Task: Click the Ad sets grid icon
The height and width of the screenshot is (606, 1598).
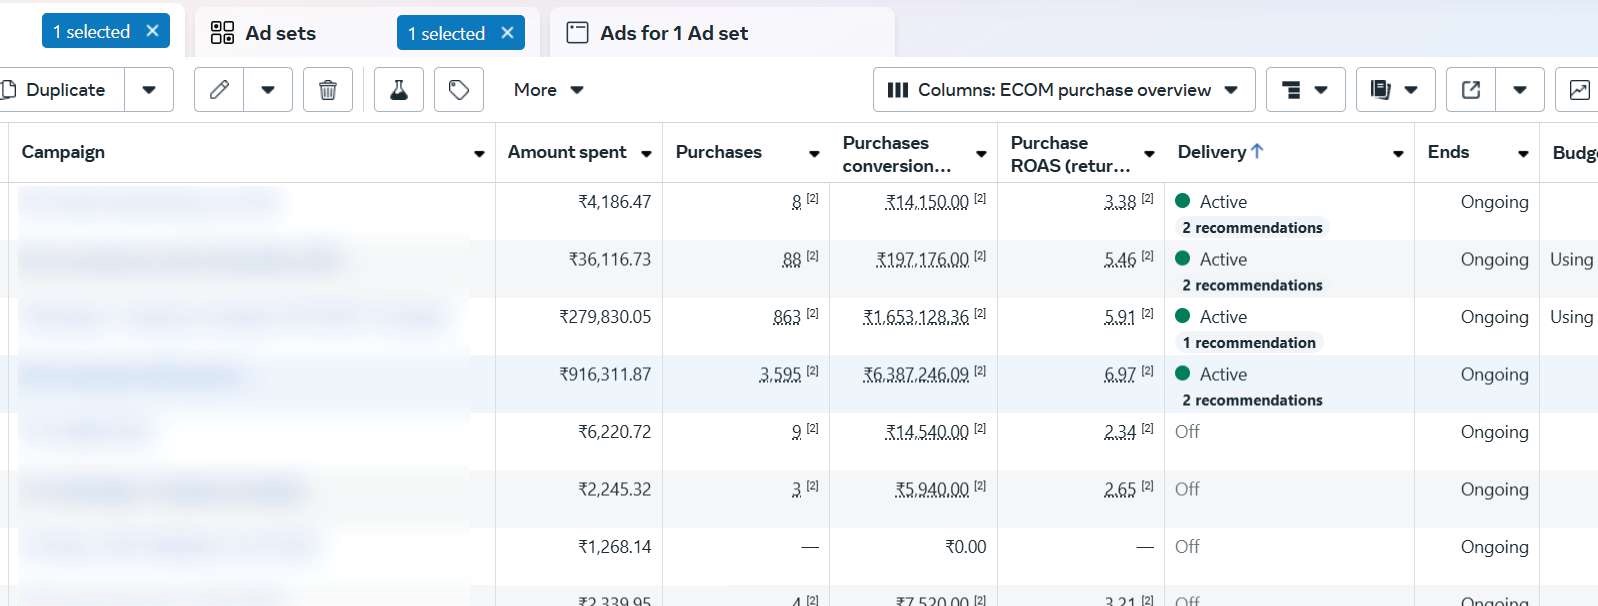Action: (222, 33)
